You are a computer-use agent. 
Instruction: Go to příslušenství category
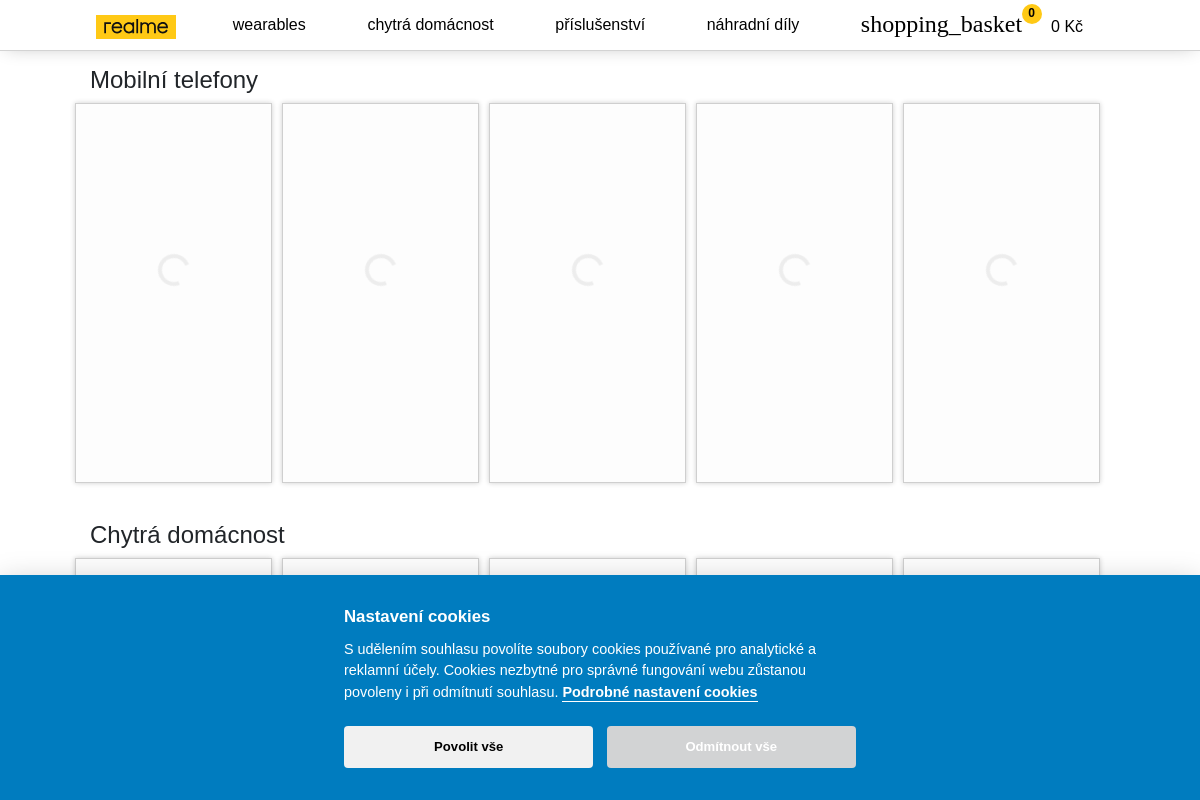600,25
